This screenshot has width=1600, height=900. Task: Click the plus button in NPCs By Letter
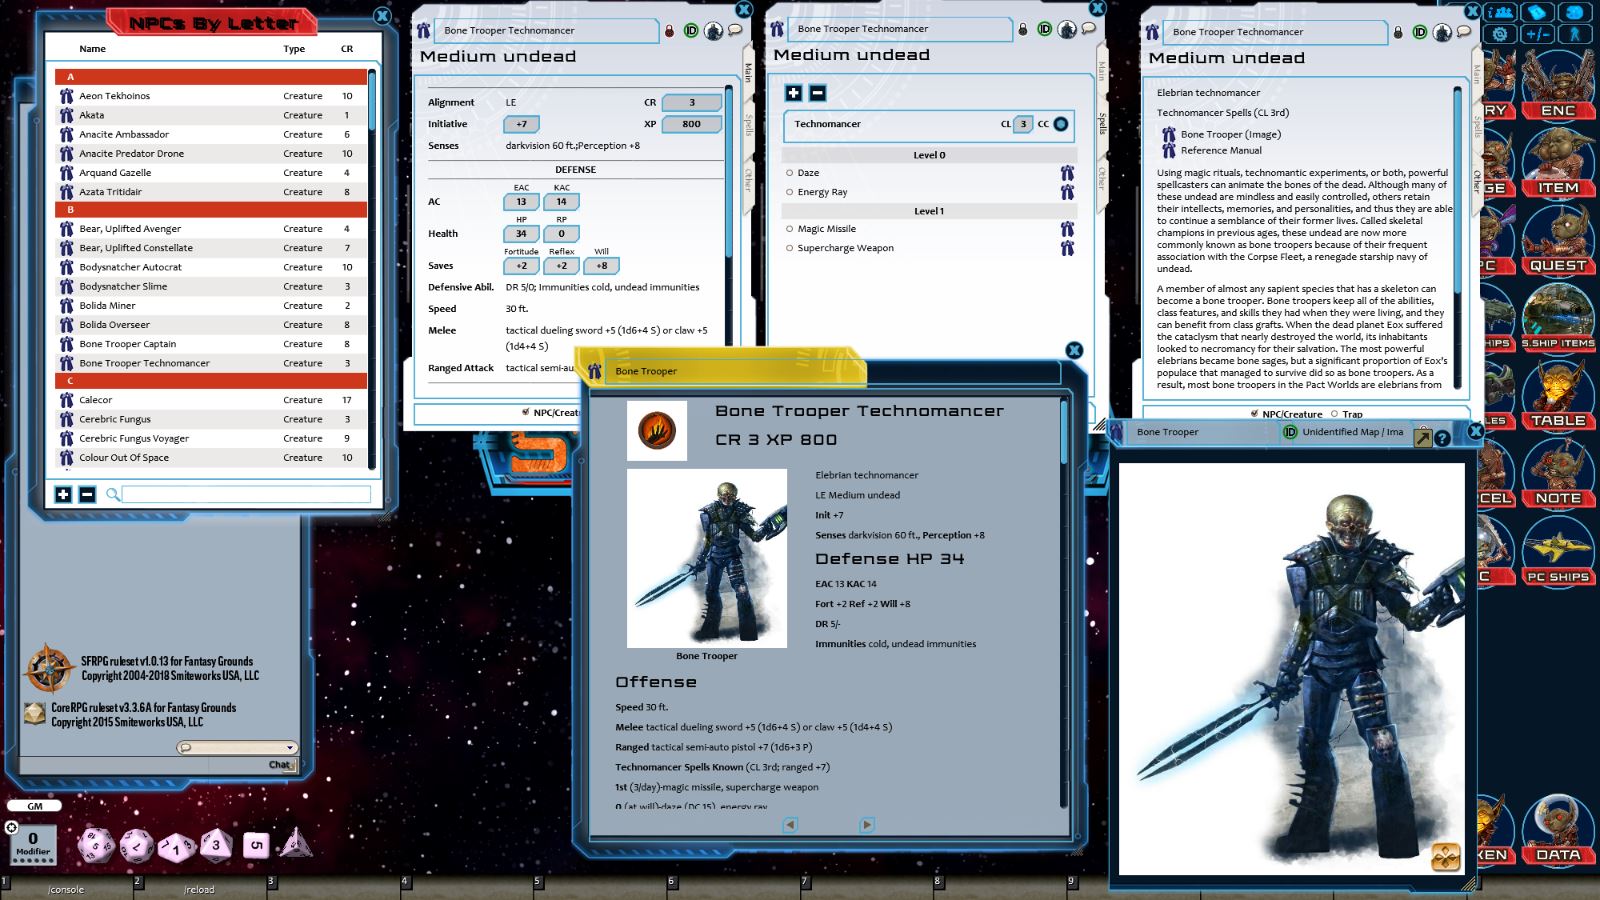[x=62, y=493]
